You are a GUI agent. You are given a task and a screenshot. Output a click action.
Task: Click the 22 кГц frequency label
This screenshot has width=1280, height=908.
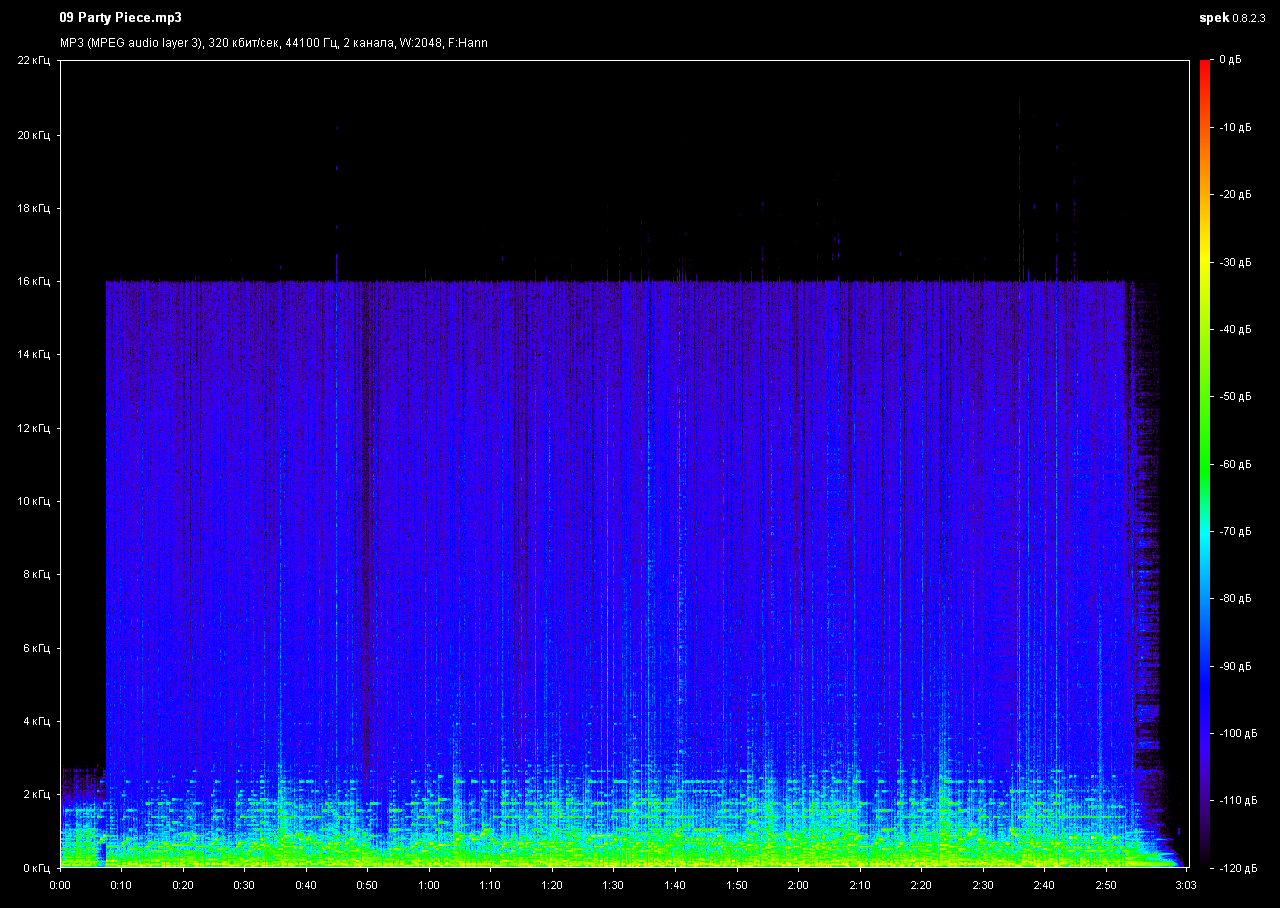(x=33, y=61)
